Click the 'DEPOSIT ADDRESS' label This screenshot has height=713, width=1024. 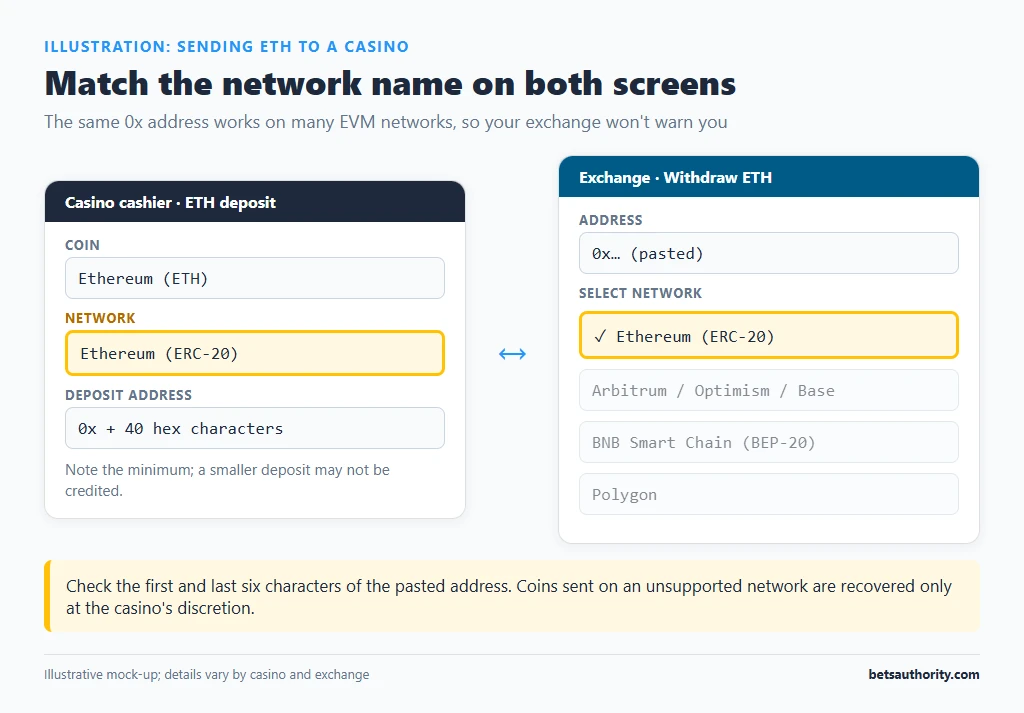point(128,395)
